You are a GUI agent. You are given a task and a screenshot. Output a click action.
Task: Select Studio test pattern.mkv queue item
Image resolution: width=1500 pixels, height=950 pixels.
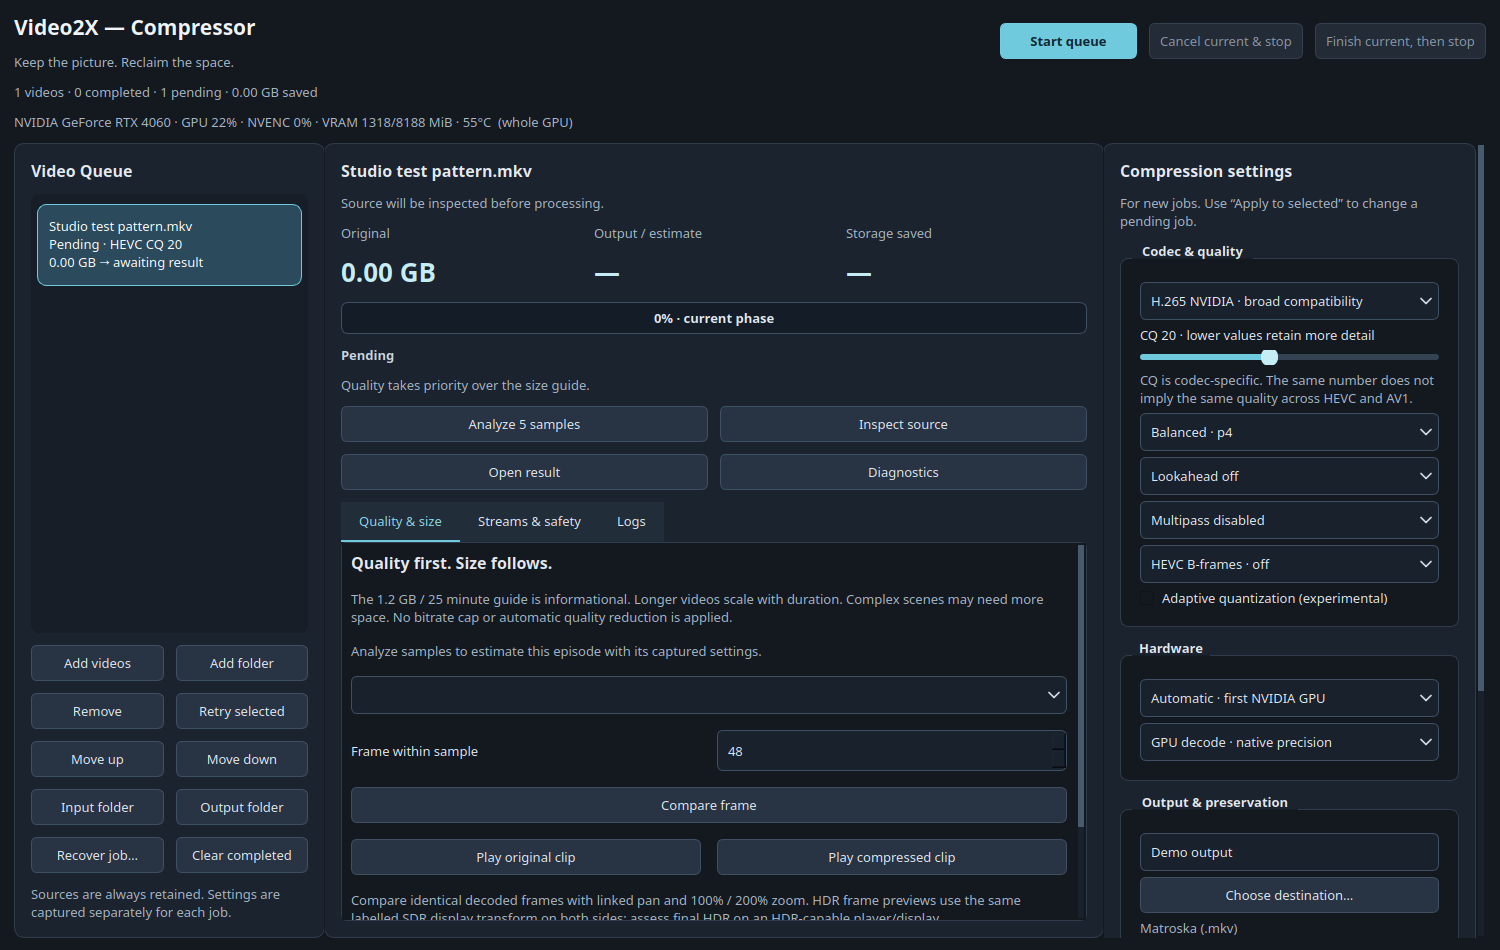pyautogui.click(x=169, y=245)
